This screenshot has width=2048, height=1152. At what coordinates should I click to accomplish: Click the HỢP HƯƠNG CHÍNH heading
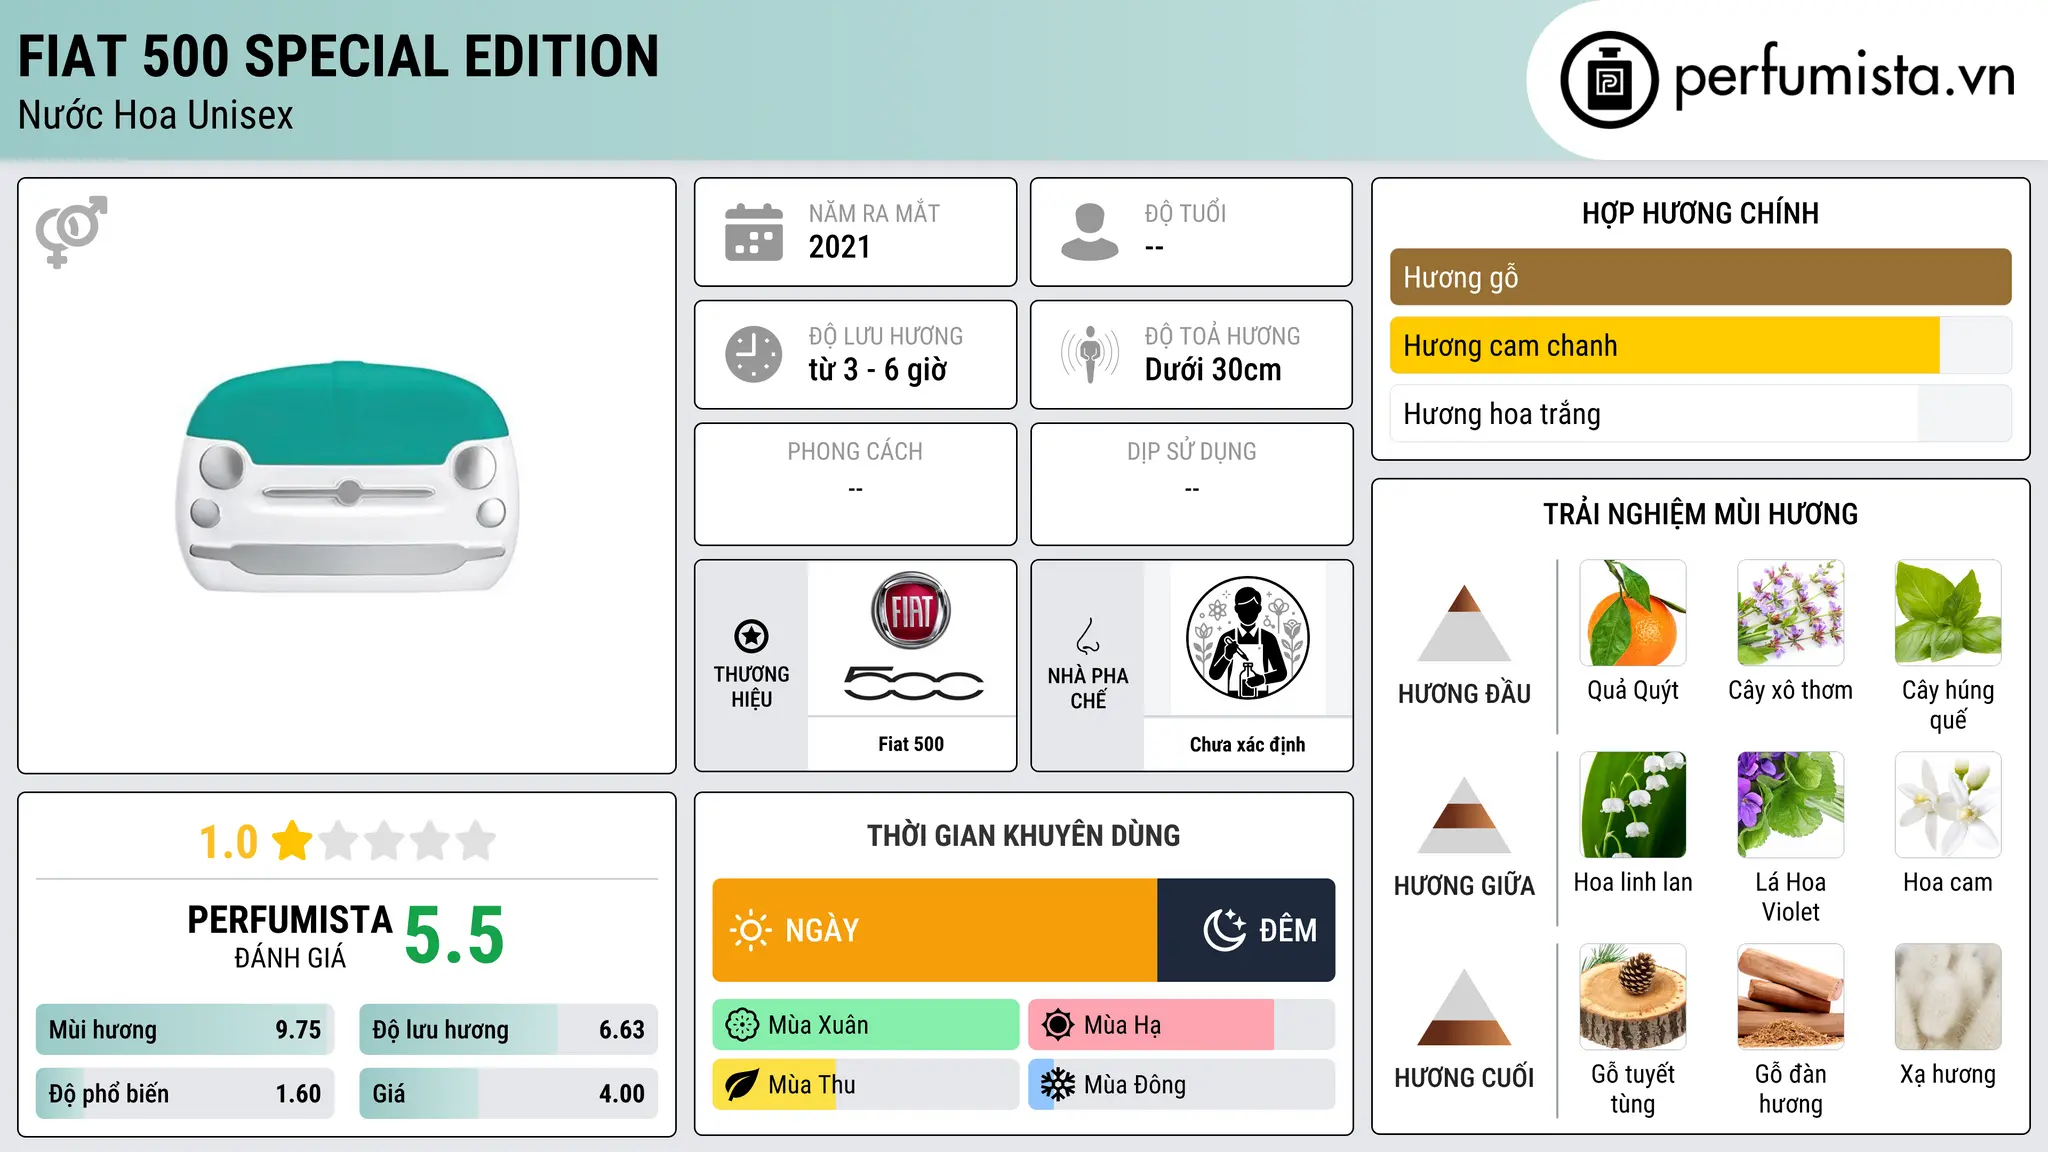pyautogui.click(x=1701, y=213)
